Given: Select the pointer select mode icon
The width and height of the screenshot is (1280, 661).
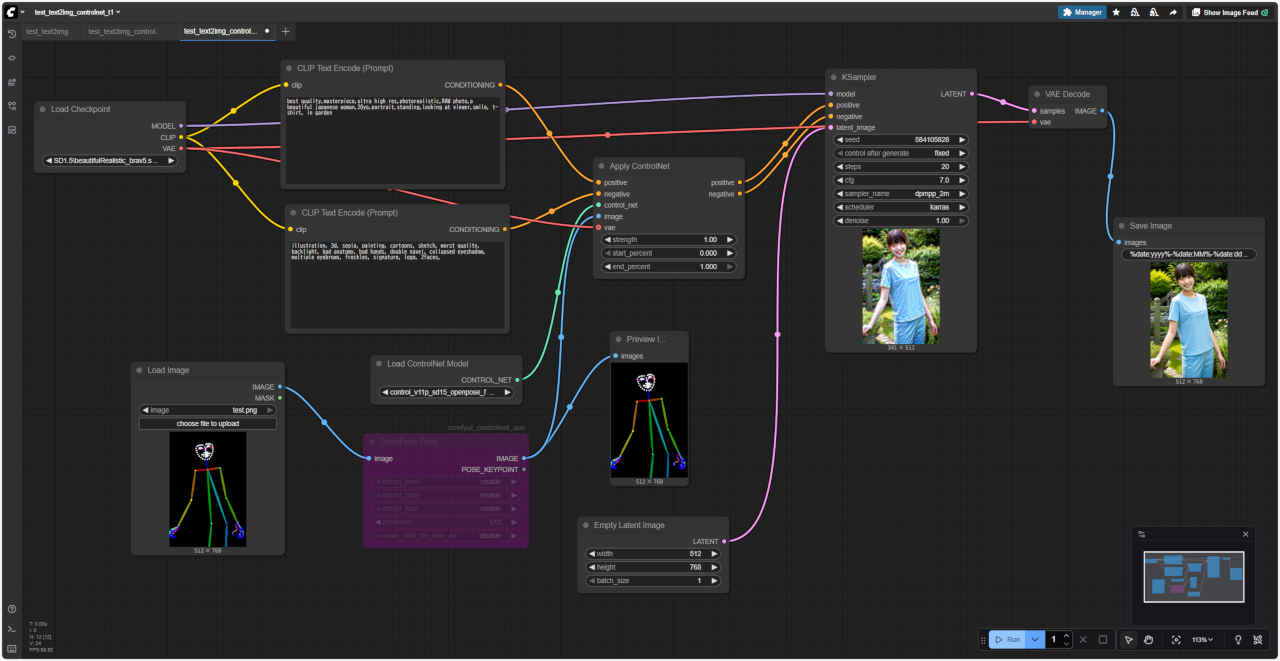Looking at the screenshot, I should 1129,640.
